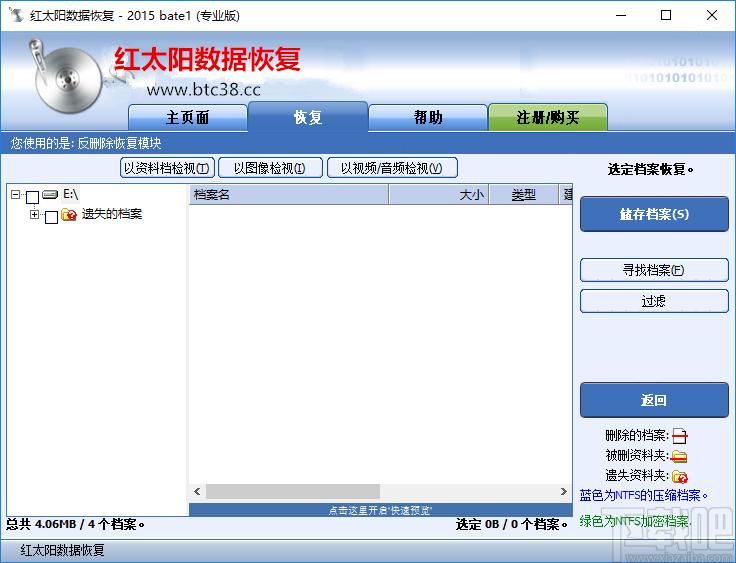Screen dimensions: 736x563
Task: Click the lost folder legend icon
Action: [x=679, y=476]
